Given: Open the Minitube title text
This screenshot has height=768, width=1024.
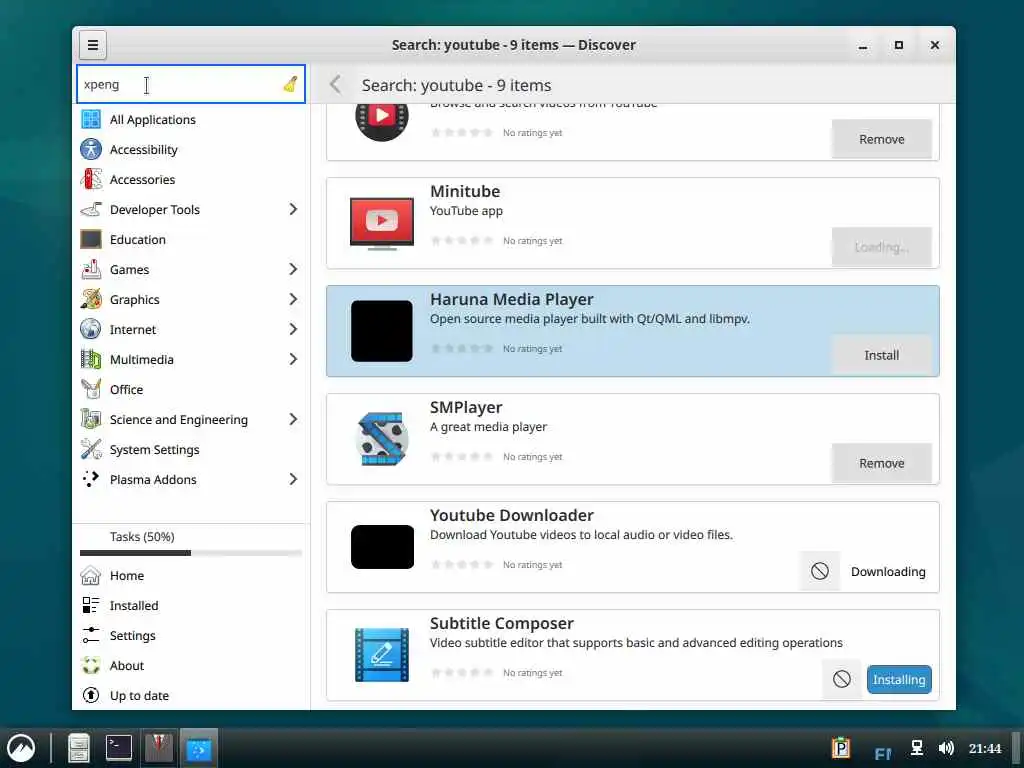Looking at the screenshot, I should coord(465,191).
